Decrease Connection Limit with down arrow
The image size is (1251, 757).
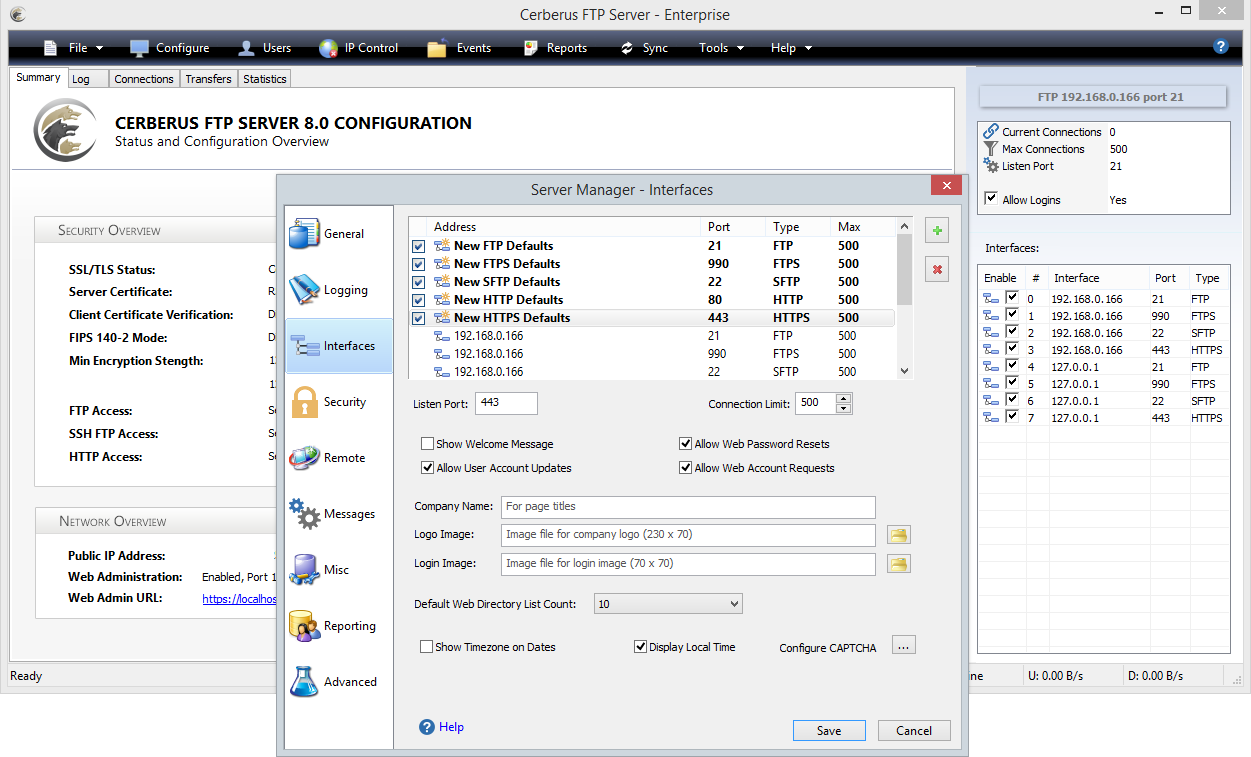click(843, 409)
